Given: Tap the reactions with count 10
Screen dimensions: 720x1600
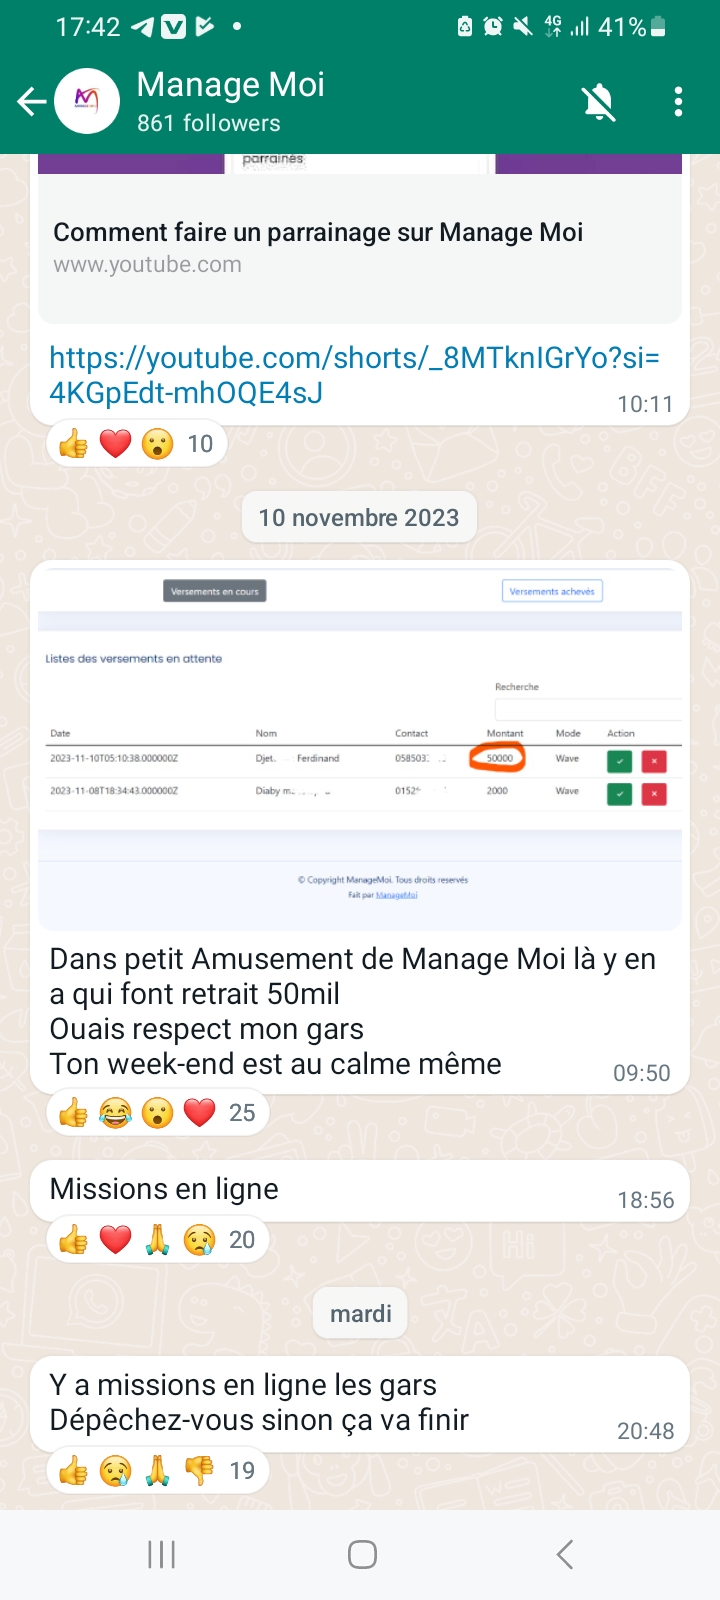Looking at the screenshot, I should pos(137,444).
